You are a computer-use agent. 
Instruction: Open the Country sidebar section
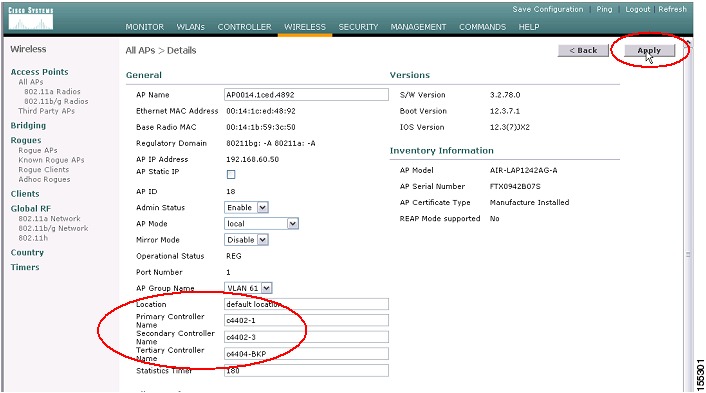[x=27, y=253]
